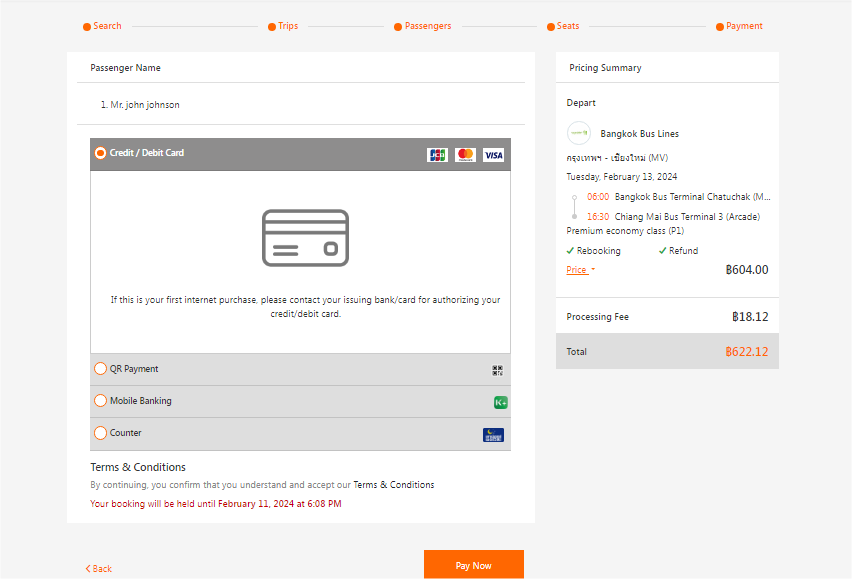Choose Counter payment radio button

100,433
